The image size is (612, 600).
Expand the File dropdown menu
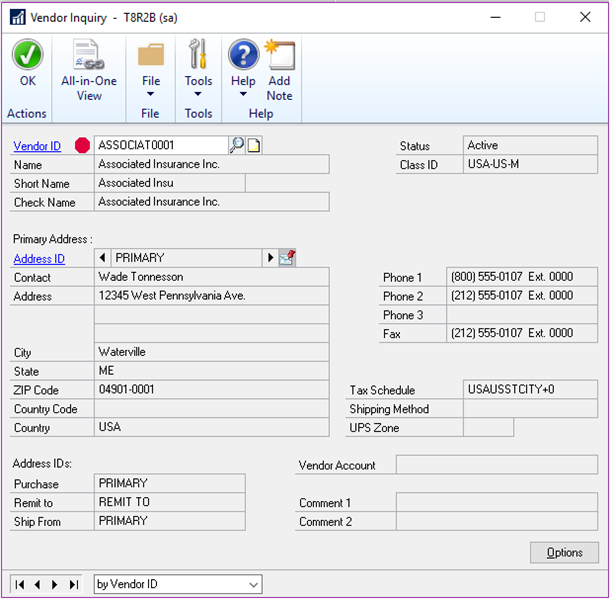click(151, 96)
